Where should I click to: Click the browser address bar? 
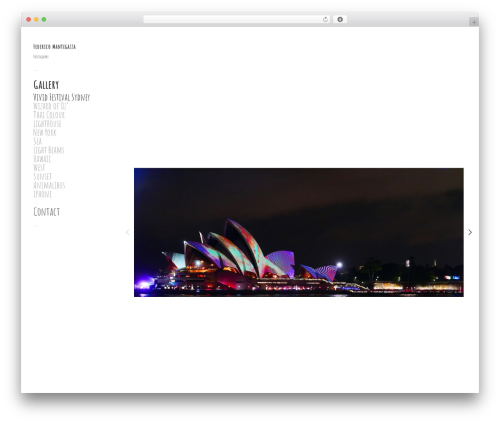pyautogui.click(x=237, y=19)
